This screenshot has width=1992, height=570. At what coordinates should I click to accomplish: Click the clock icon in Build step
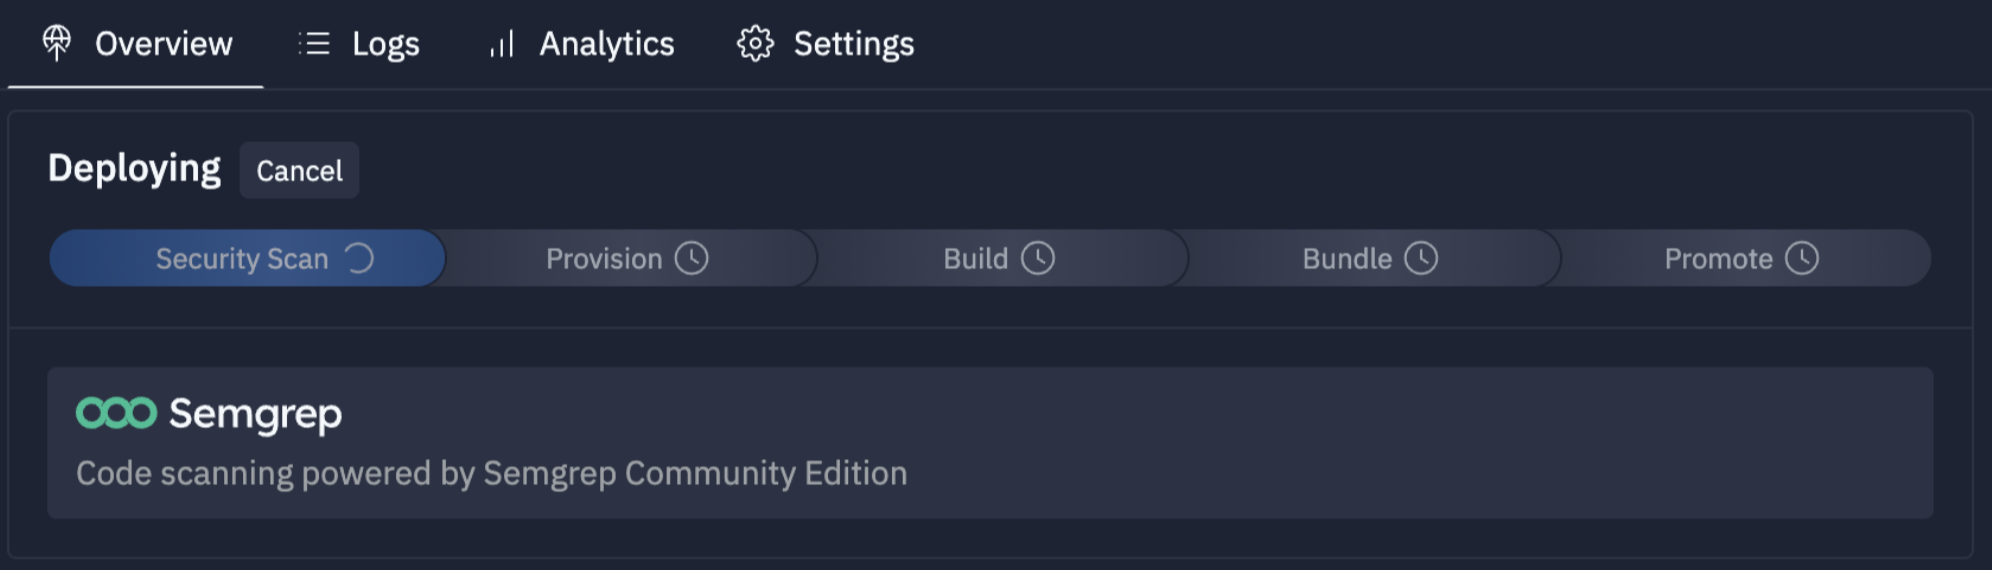1038,258
